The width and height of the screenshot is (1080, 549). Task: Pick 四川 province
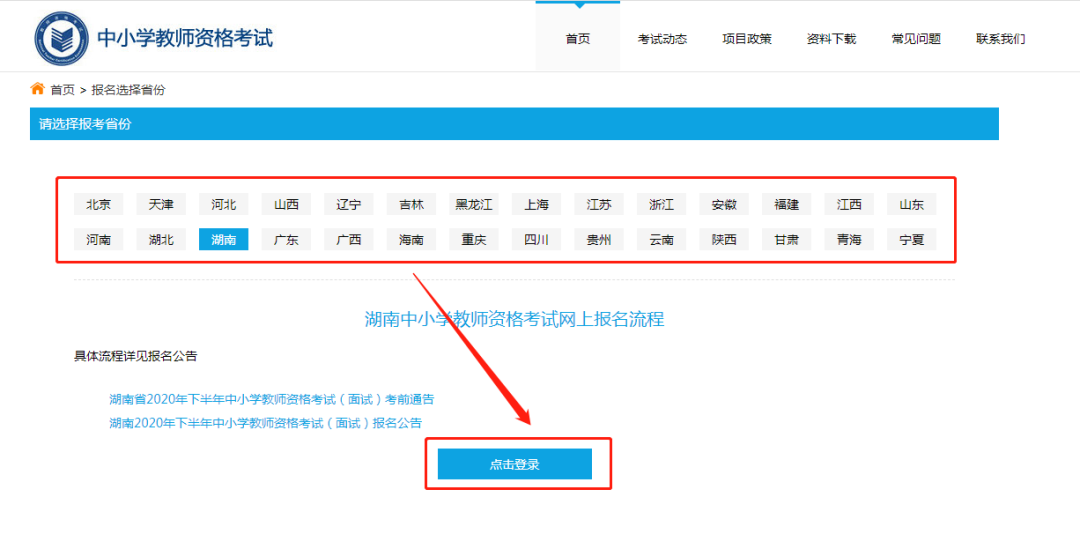[x=537, y=240]
